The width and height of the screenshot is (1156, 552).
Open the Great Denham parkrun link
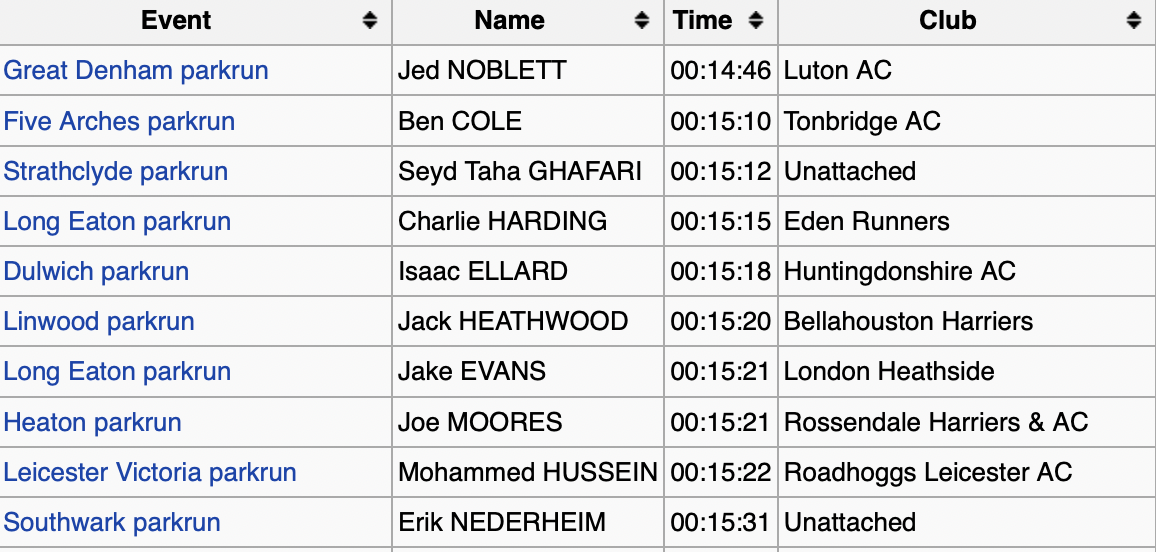click(136, 71)
